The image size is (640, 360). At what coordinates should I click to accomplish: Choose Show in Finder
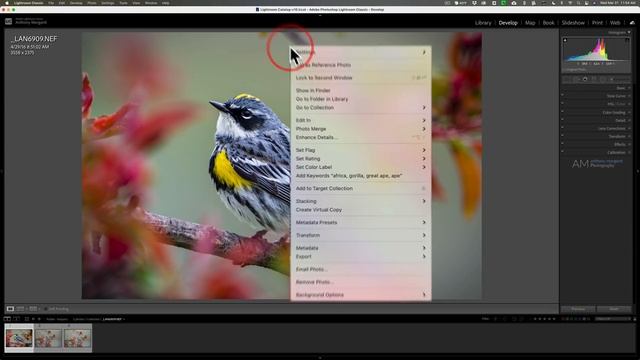[x=361, y=90]
